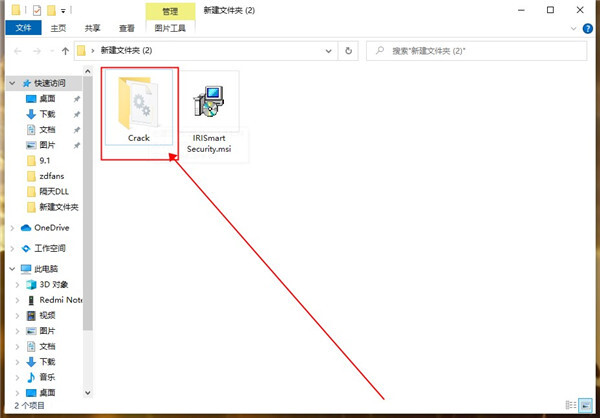The image size is (600, 418).
Task: Go up one folder level
Action: point(65,51)
